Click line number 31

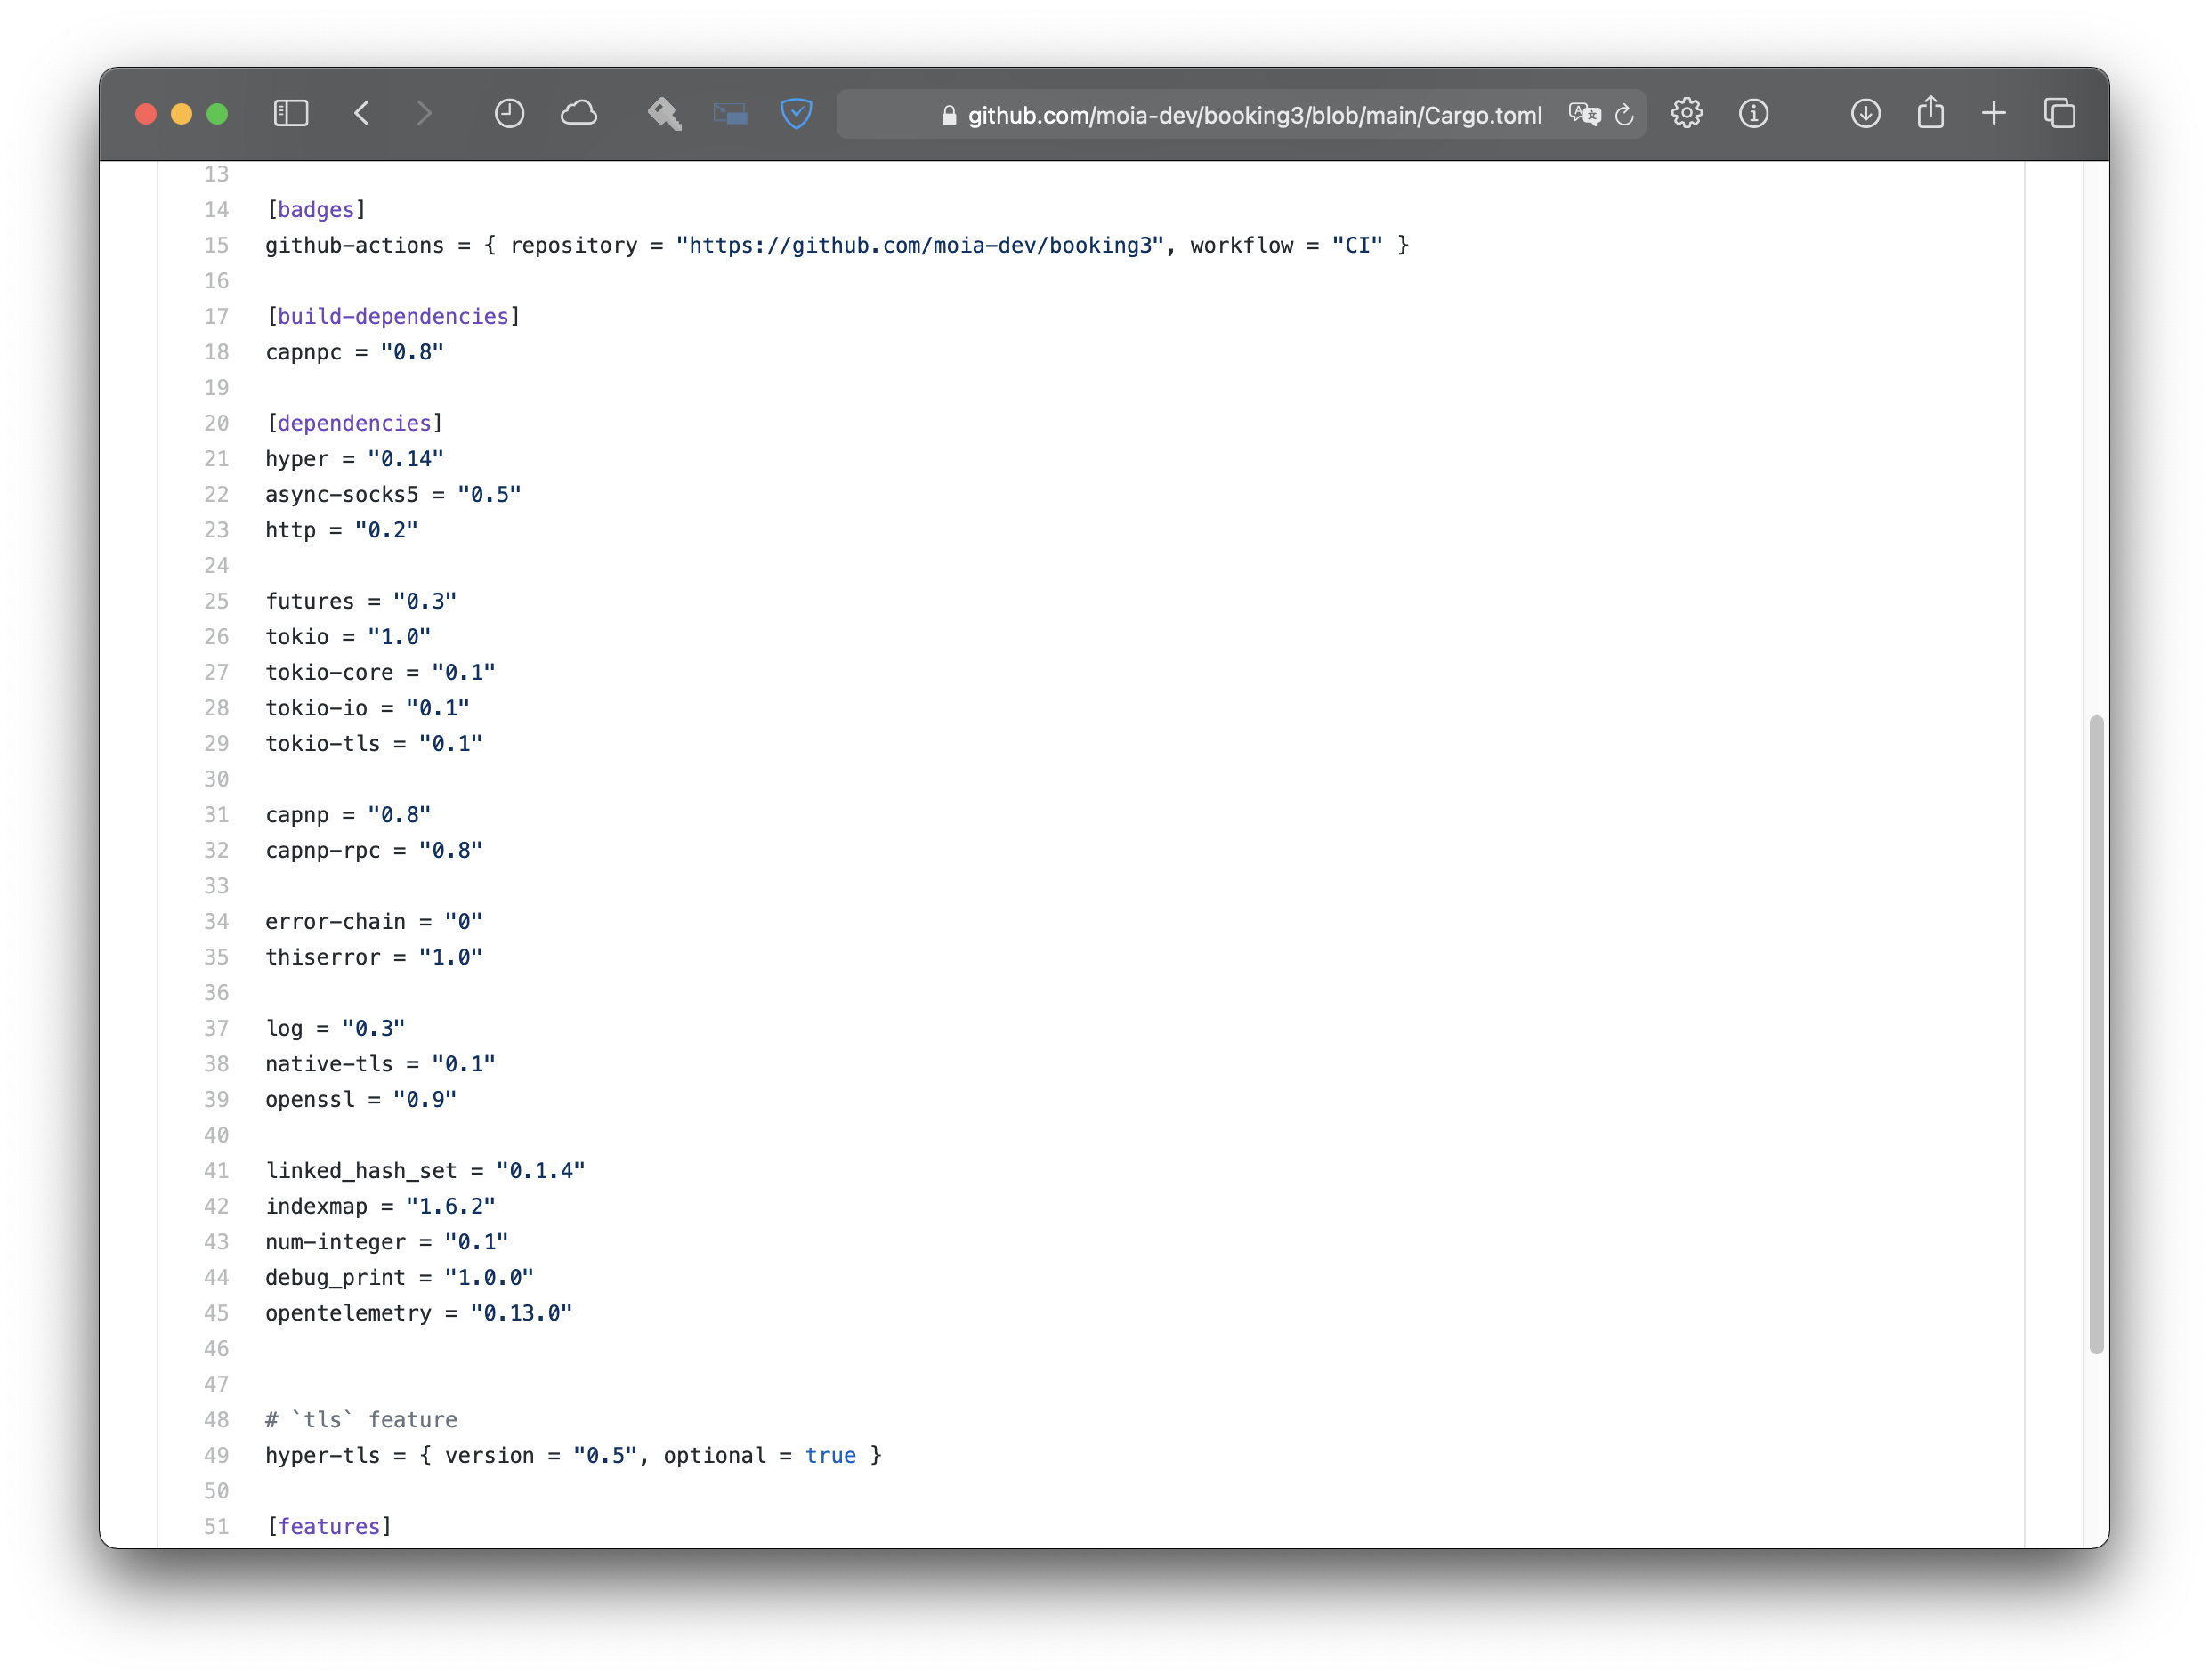tap(216, 814)
